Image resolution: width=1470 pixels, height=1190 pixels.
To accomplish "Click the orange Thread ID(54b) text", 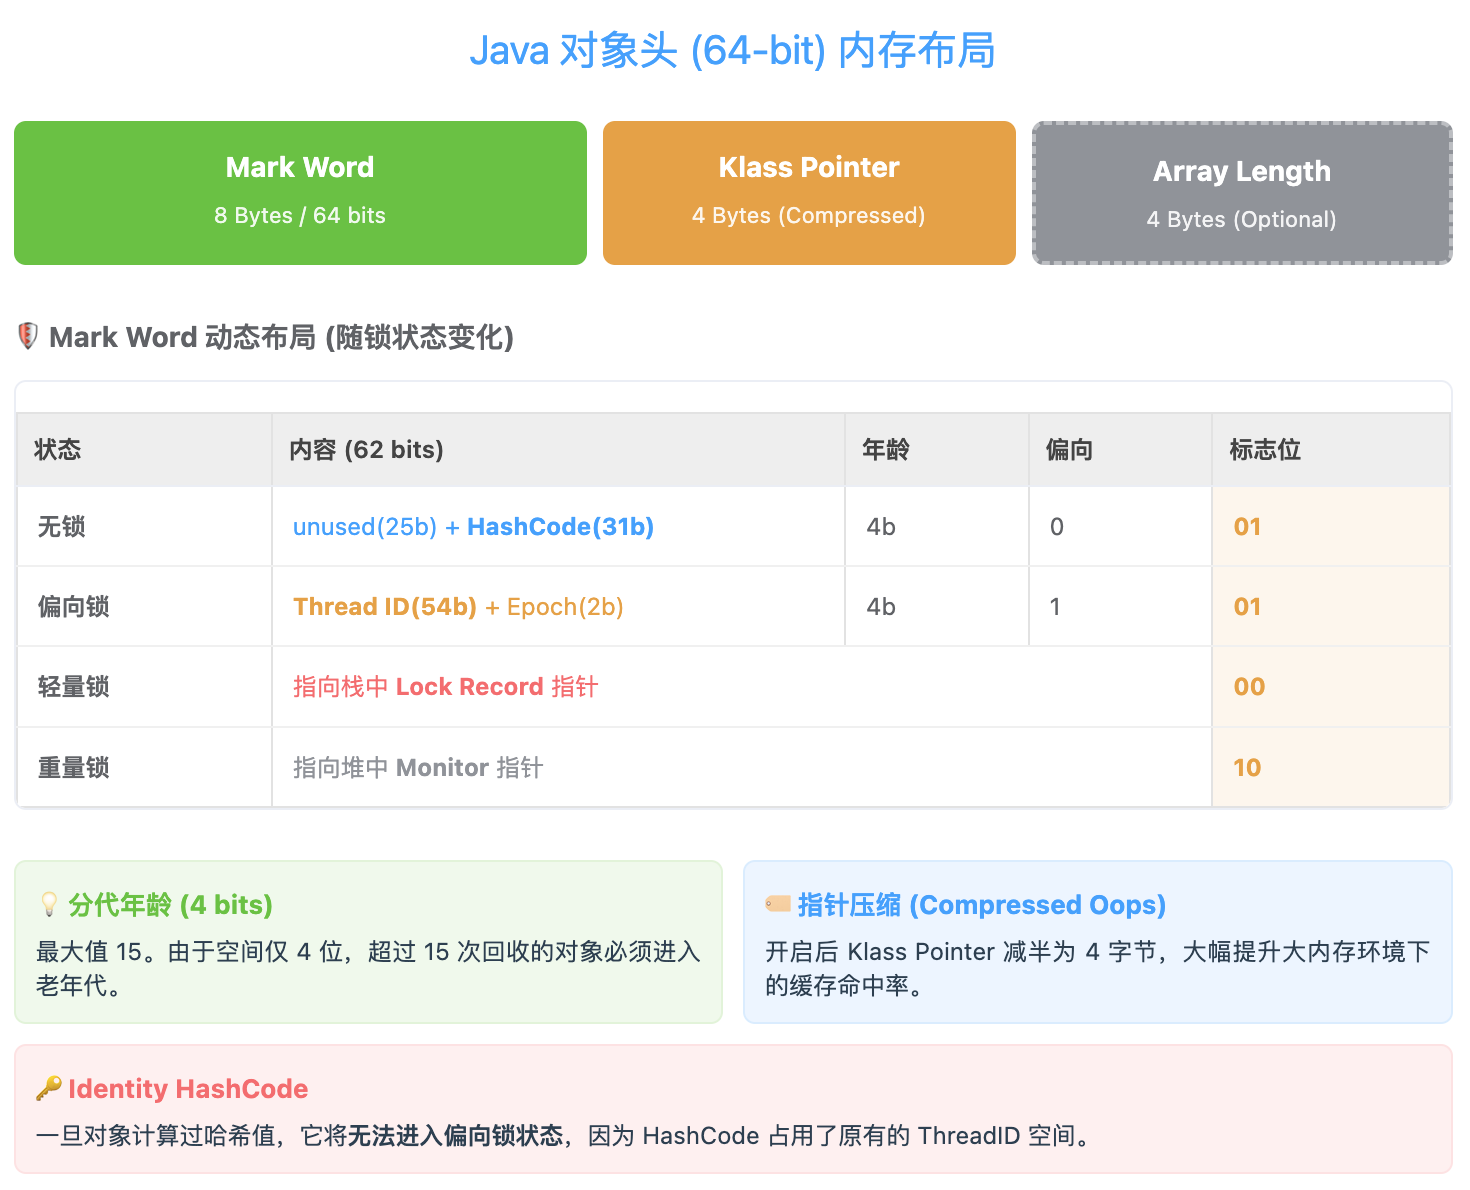I will (x=385, y=607).
